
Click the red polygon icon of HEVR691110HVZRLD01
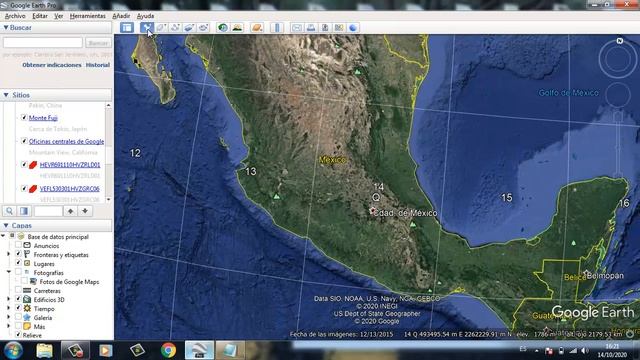(x=33, y=165)
